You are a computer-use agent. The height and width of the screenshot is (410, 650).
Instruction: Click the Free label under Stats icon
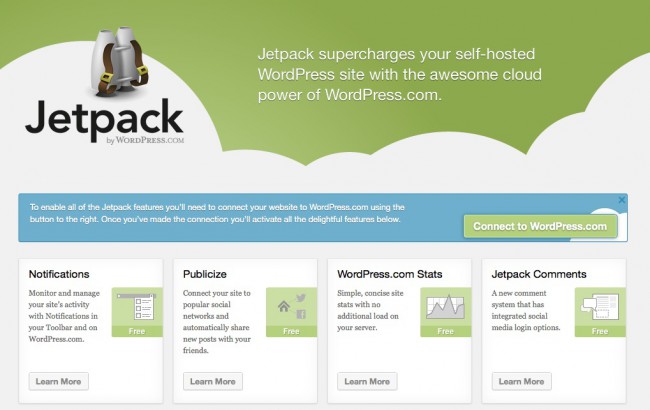pos(445,330)
